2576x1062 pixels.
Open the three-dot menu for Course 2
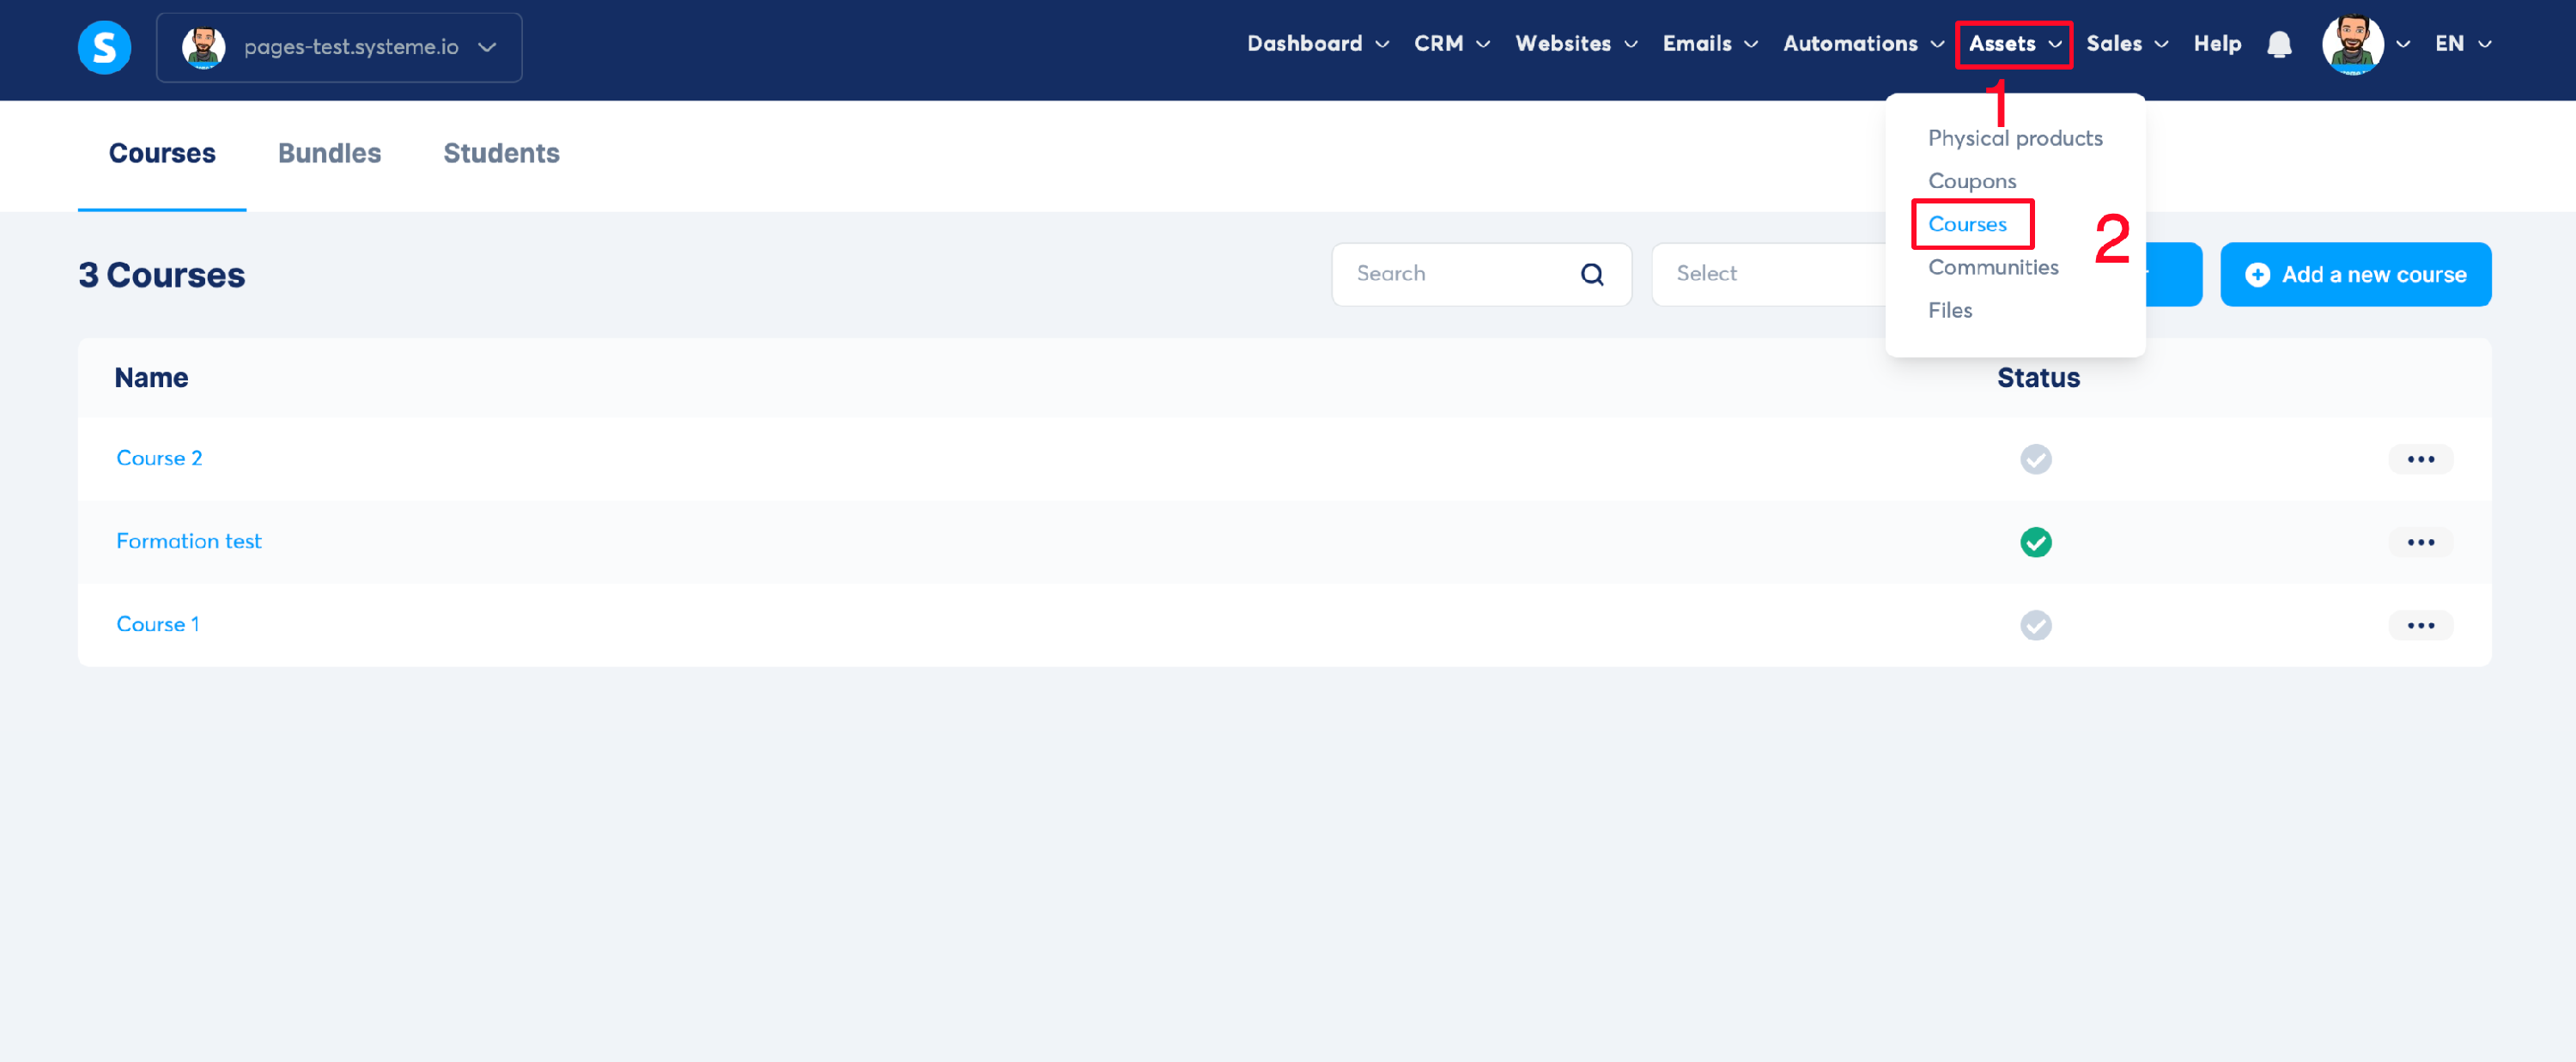click(x=2419, y=459)
